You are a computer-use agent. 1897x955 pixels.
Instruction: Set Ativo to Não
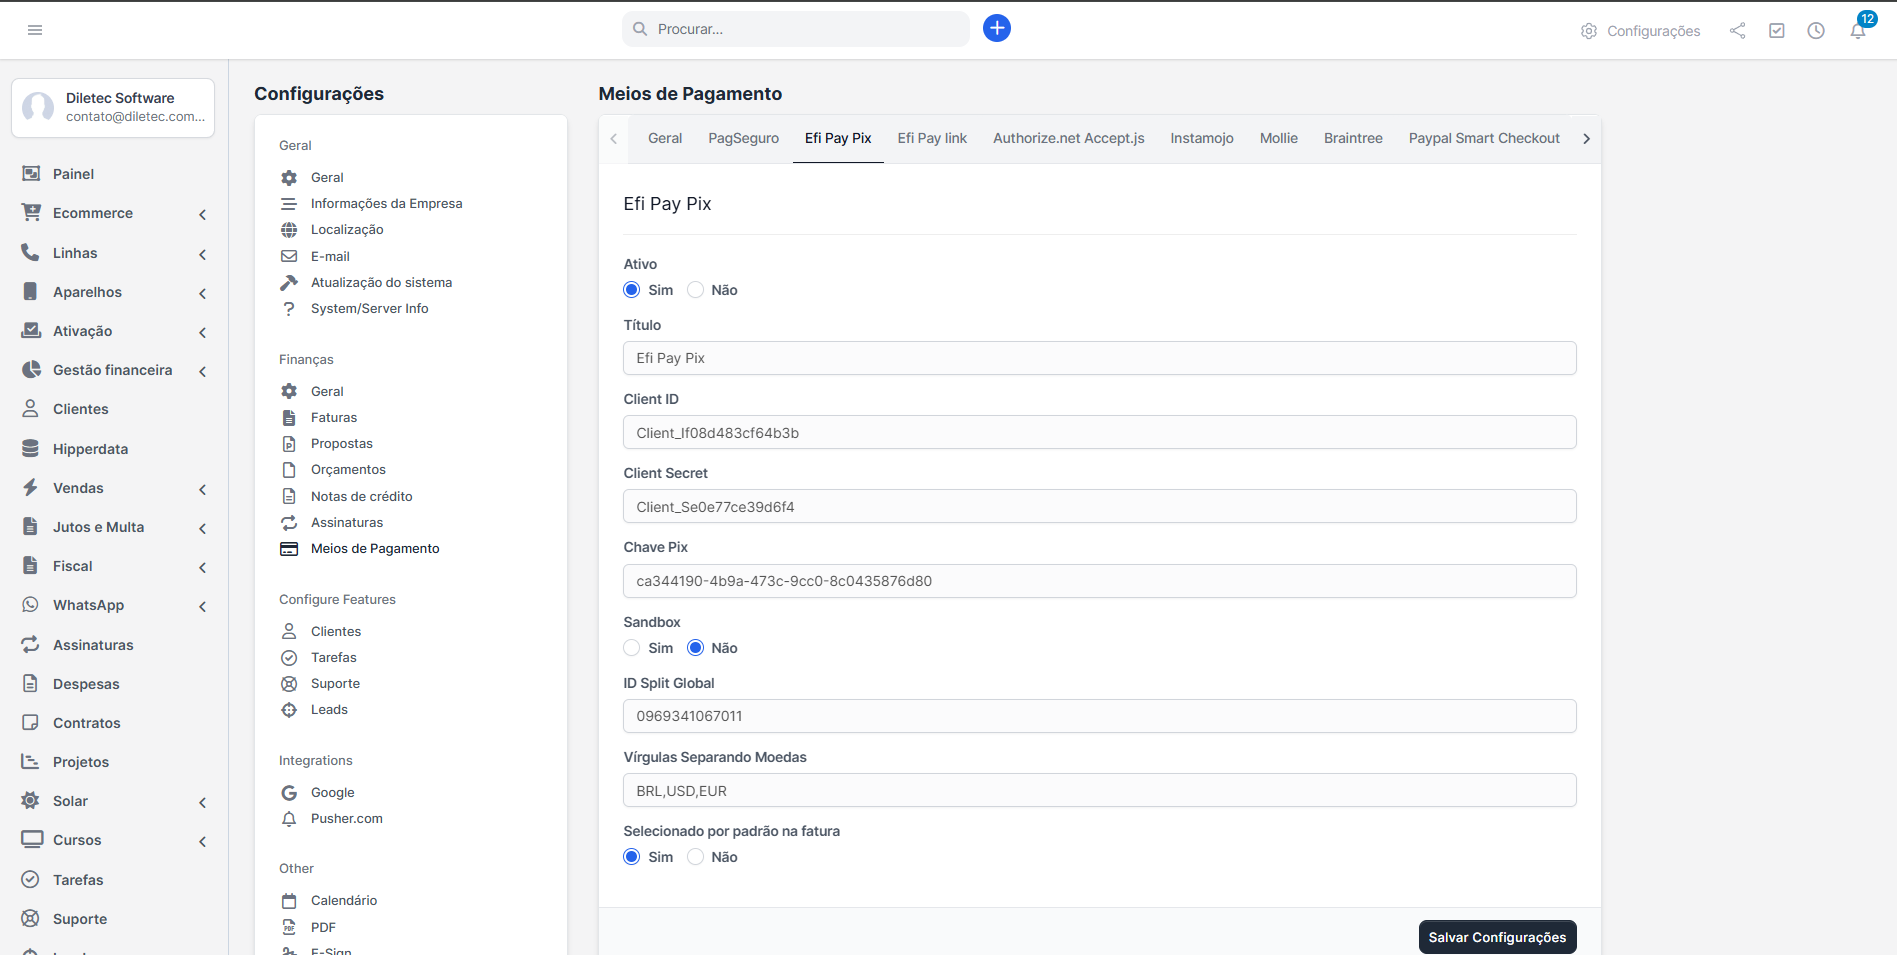pos(696,290)
